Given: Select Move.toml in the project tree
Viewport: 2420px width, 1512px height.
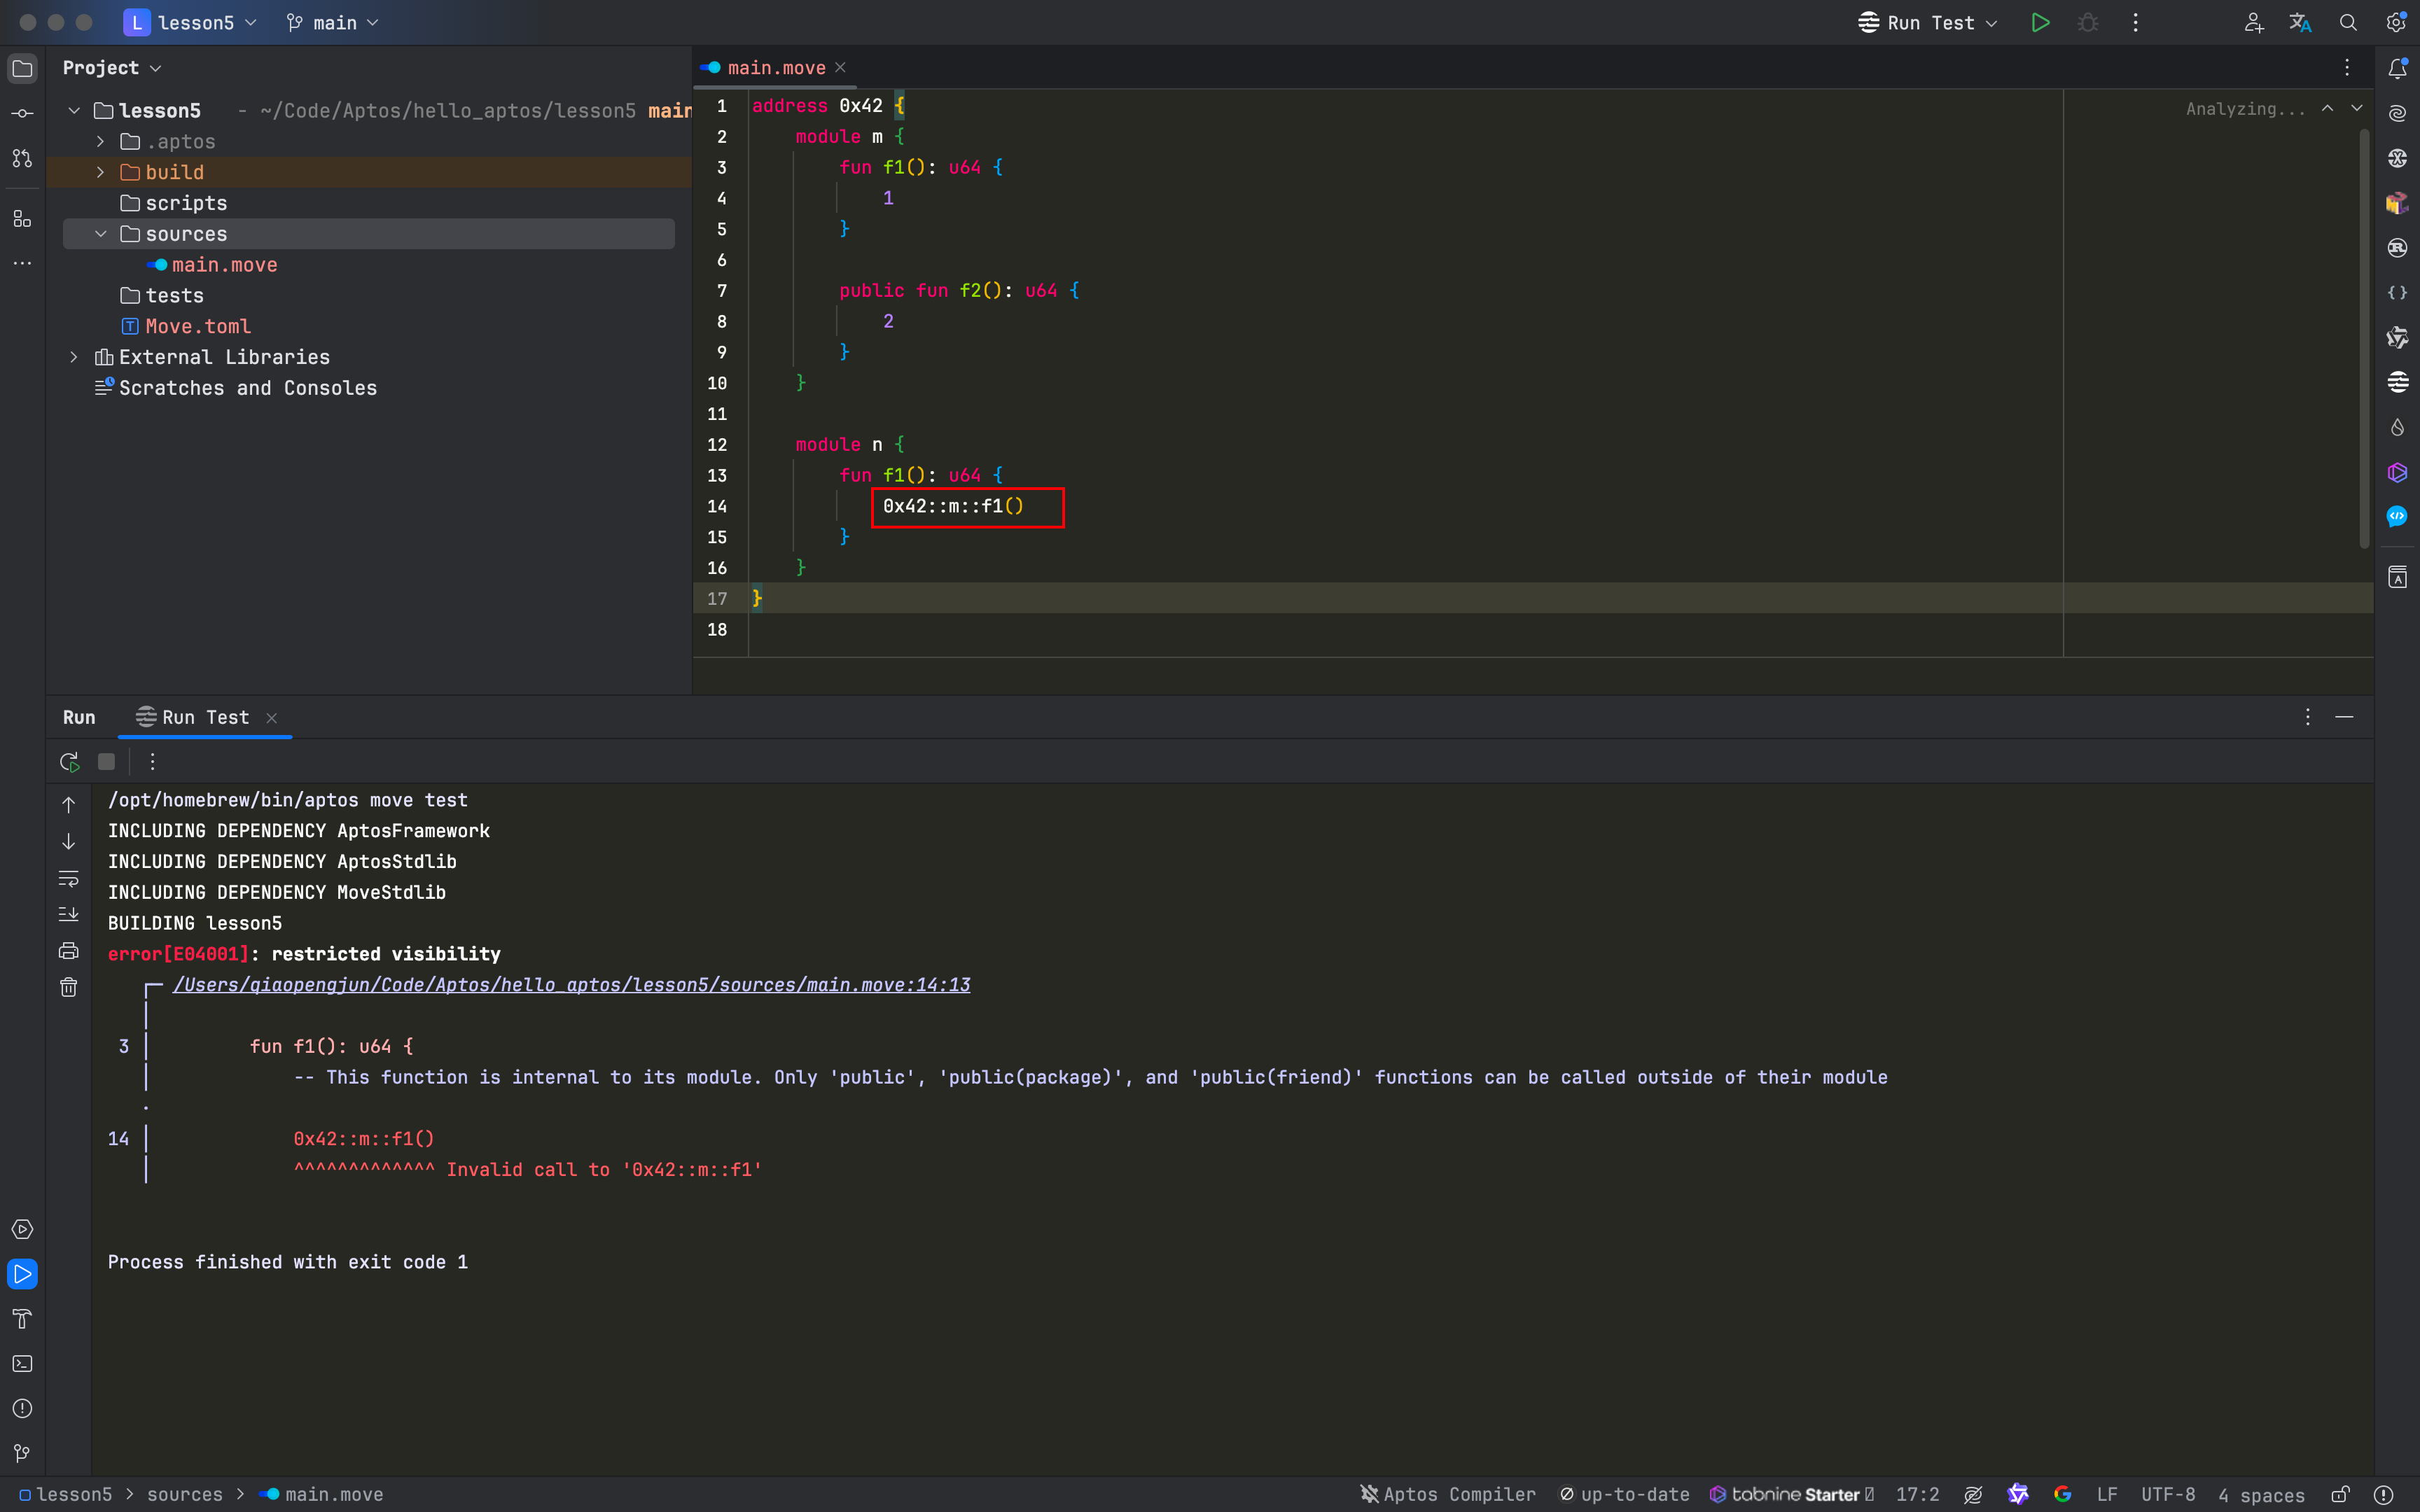Looking at the screenshot, I should point(198,326).
